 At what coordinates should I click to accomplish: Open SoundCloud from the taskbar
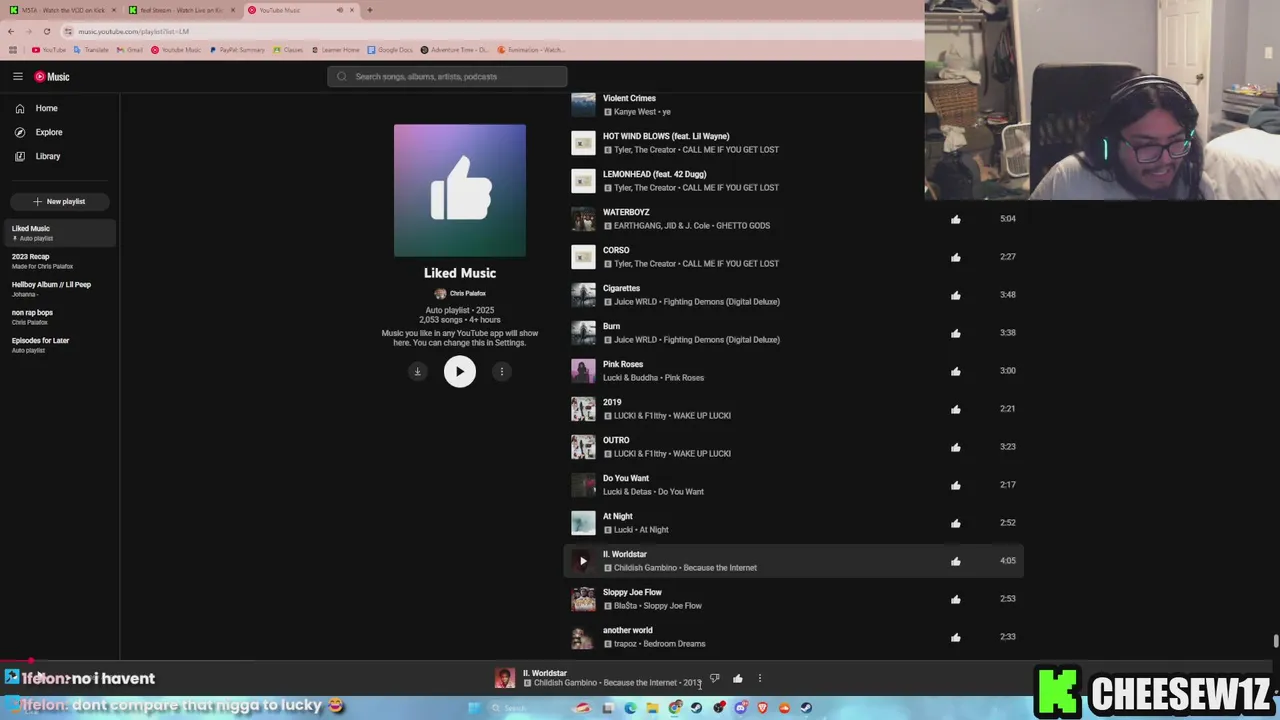coord(785,708)
